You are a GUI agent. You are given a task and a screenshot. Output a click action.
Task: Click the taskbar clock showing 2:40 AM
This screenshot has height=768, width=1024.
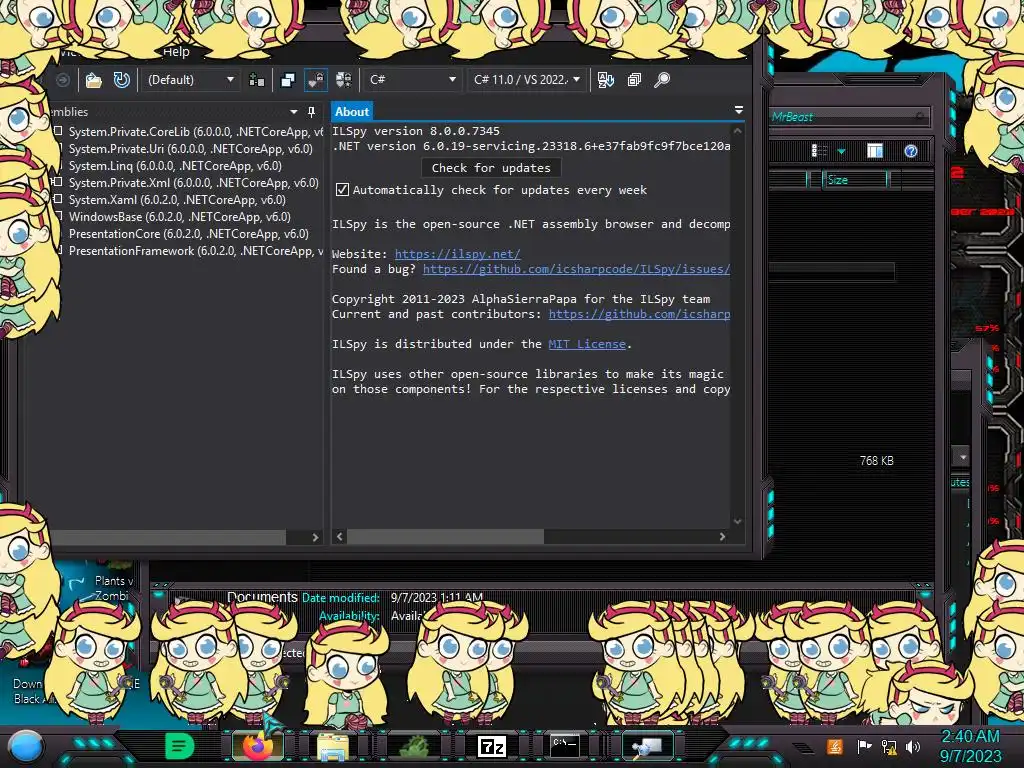point(970,746)
